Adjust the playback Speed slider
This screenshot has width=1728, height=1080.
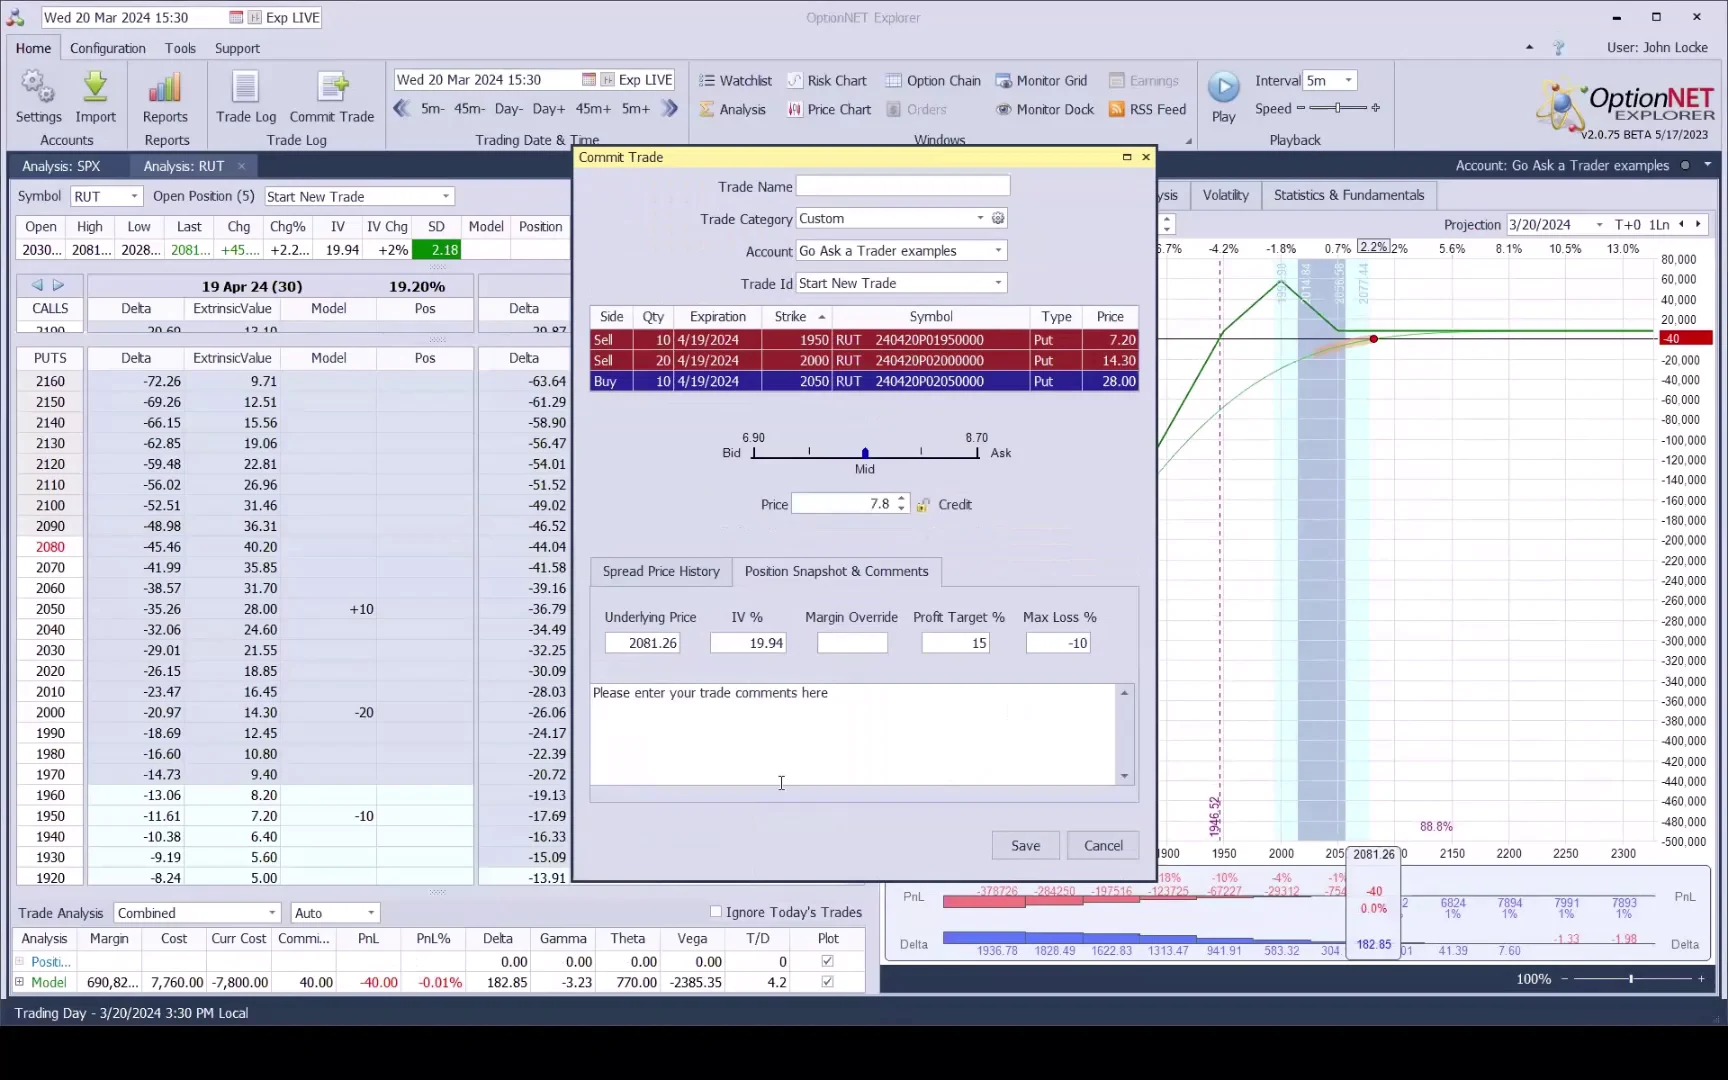[x=1338, y=108]
